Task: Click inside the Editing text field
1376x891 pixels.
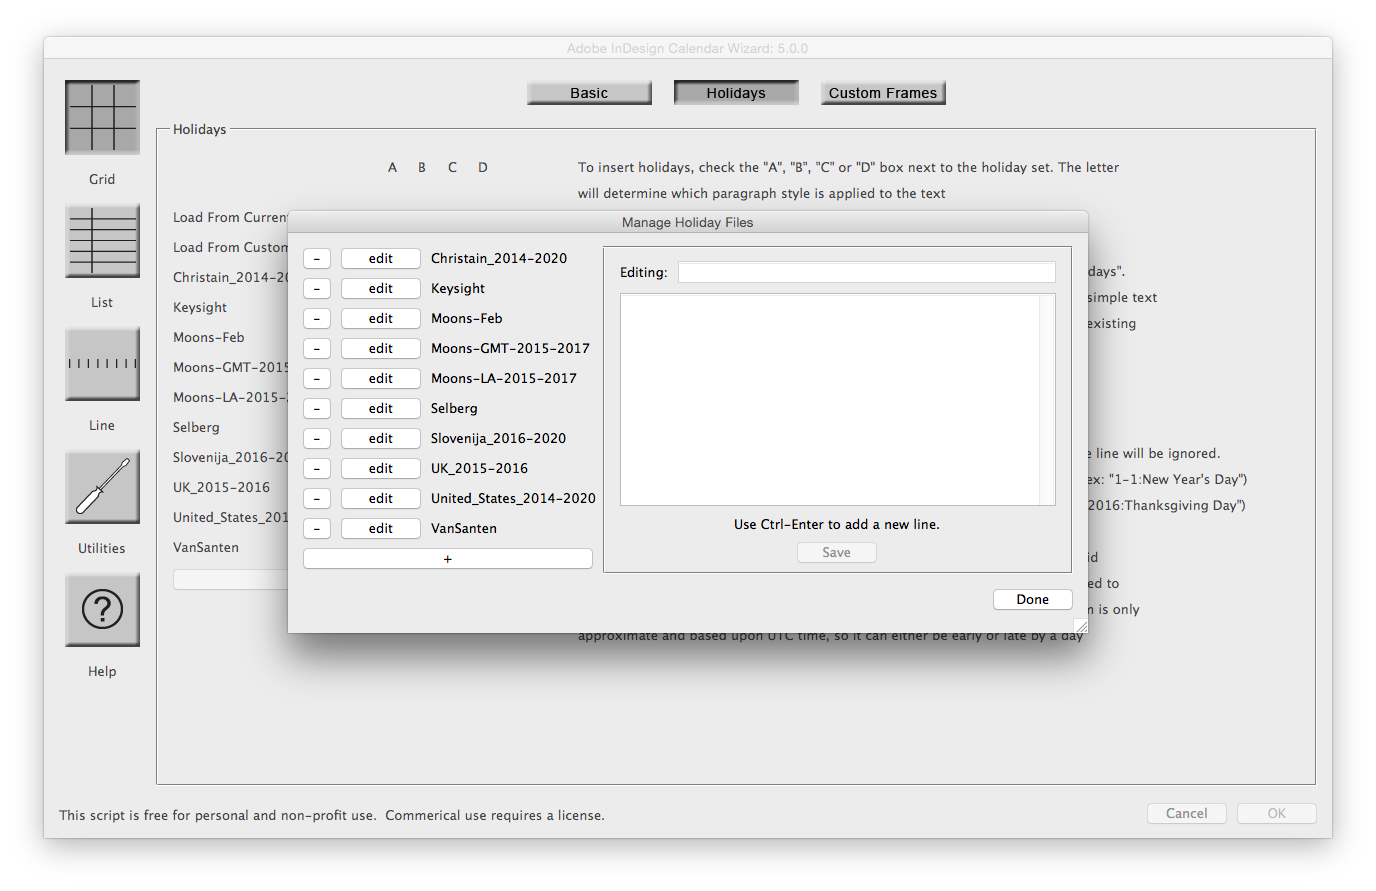Action: [x=866, y=271]
